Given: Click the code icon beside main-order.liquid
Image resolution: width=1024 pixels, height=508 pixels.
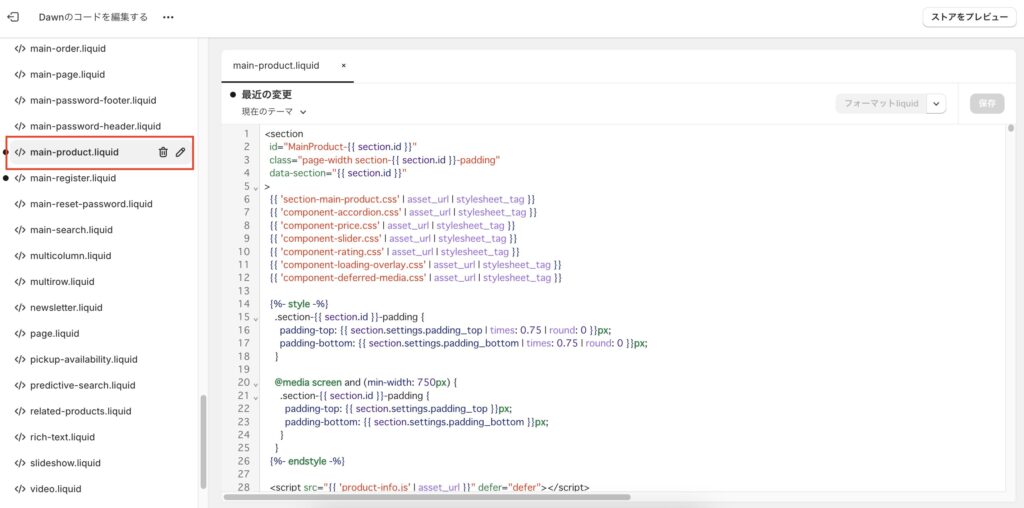Looking at the screenshot, I should point(20,49).
